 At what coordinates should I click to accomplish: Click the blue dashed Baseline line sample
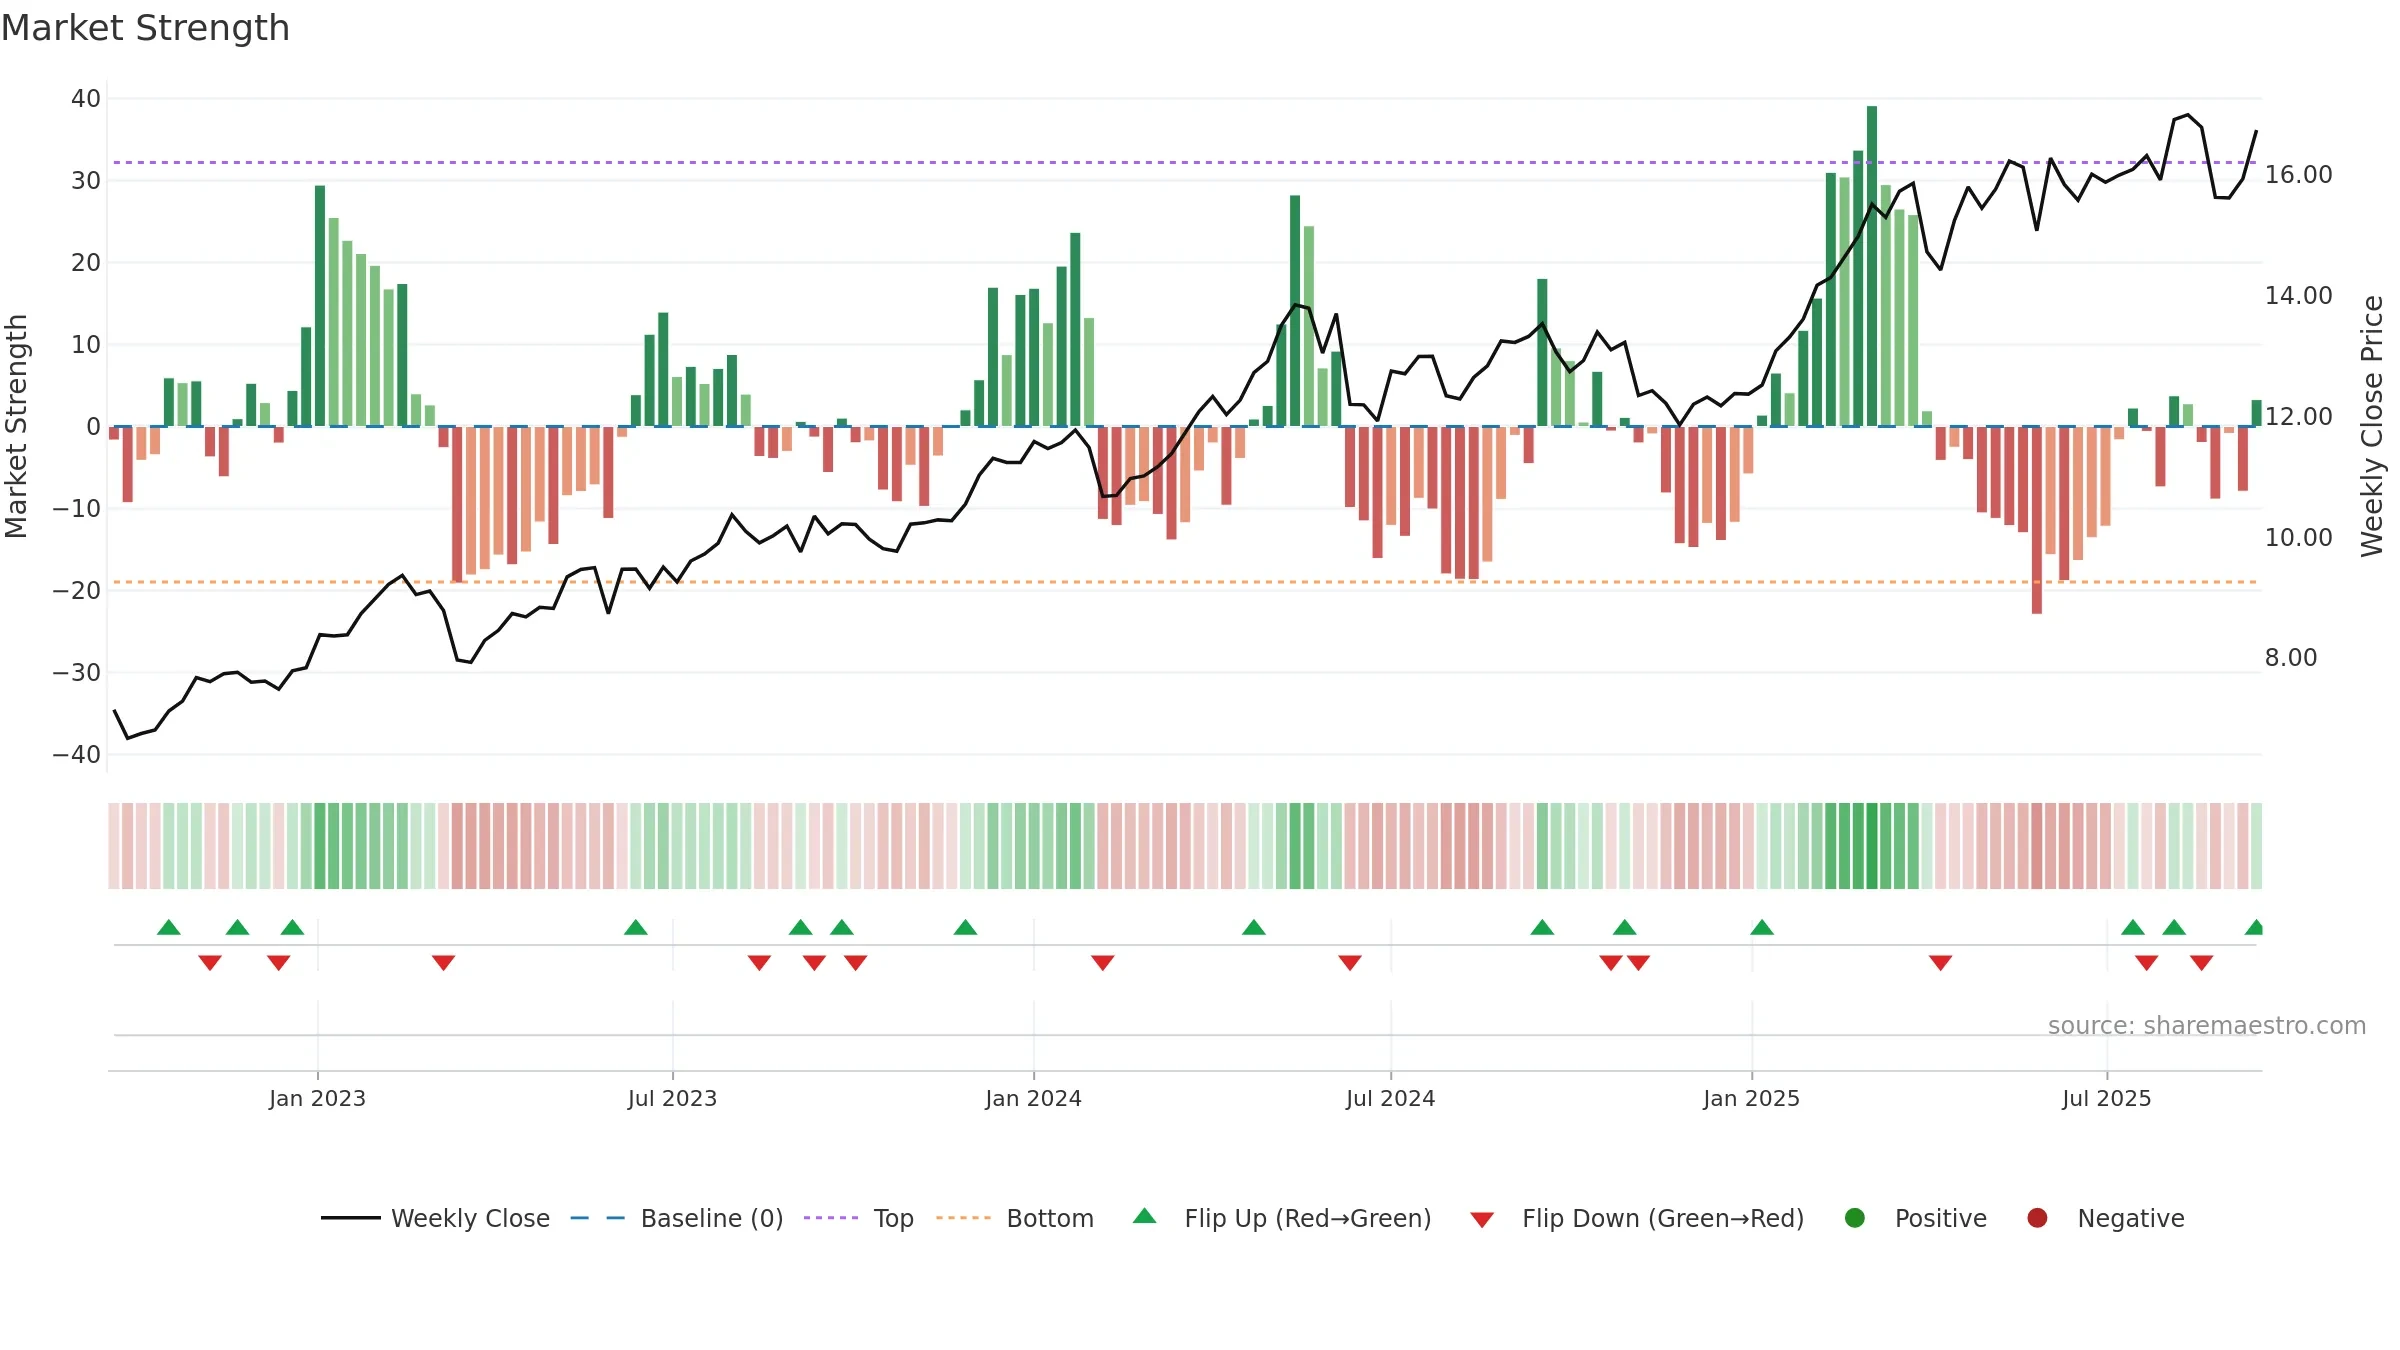tap(598, 1218)
